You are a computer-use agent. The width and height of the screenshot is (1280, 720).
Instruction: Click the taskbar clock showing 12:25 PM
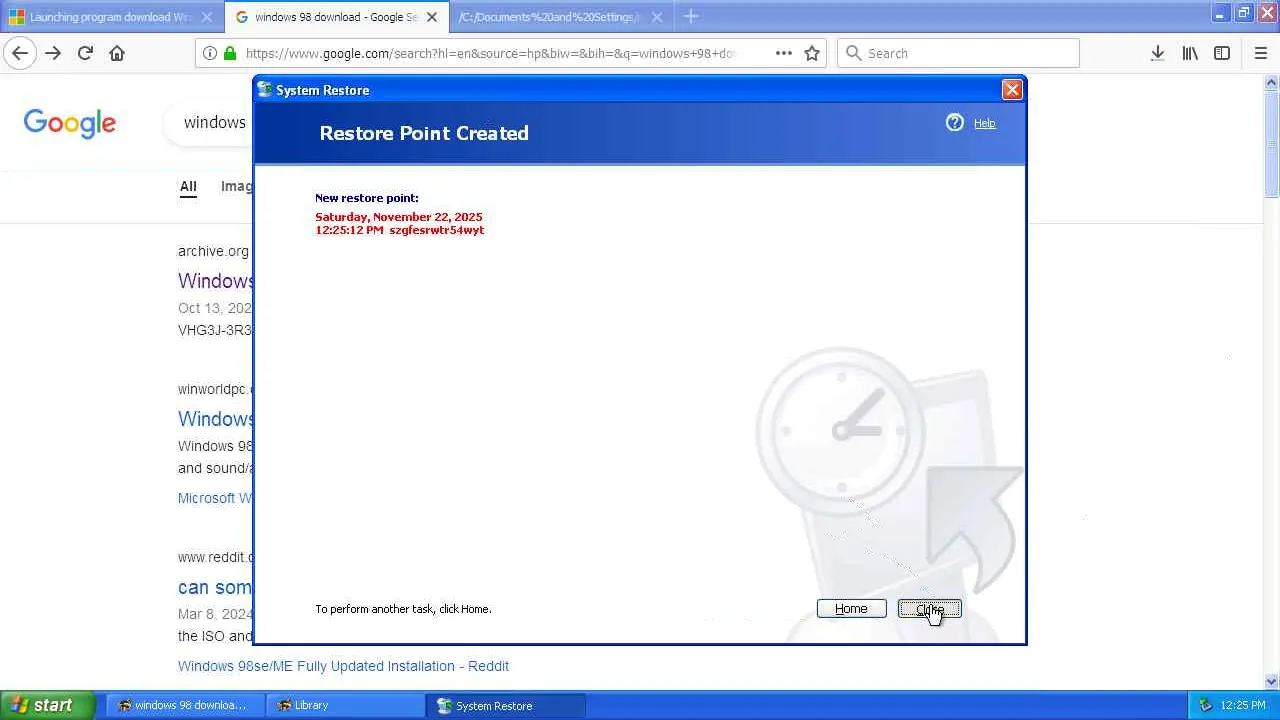tap(1243, 706)
